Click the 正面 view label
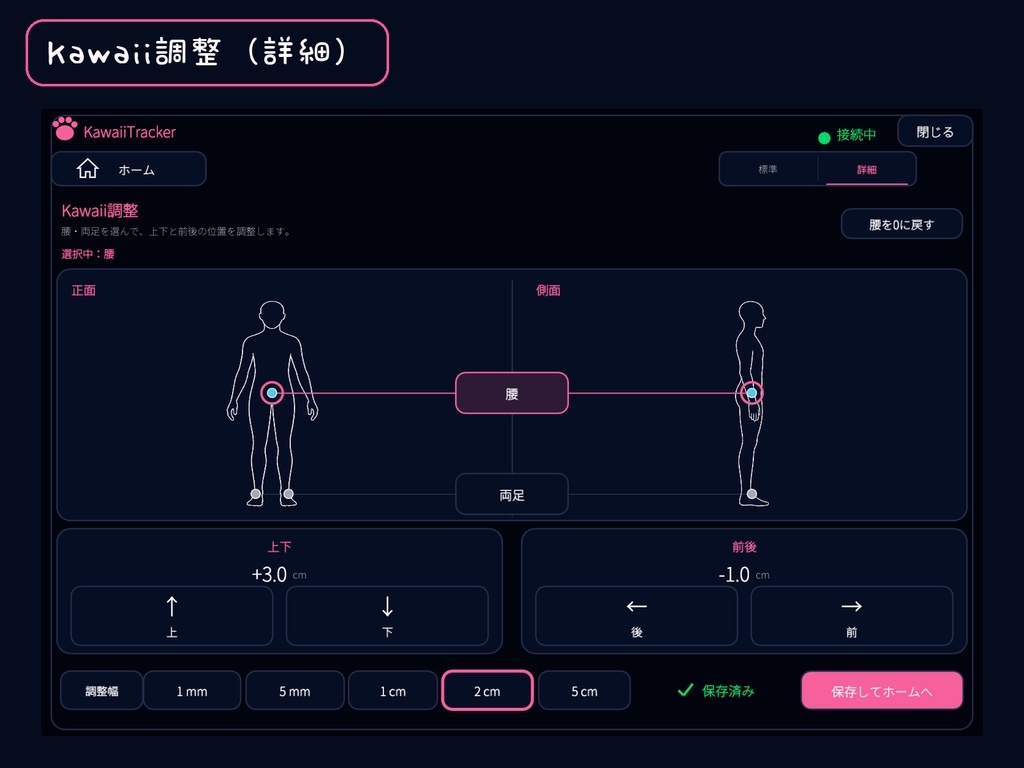This screenshot has height=768, width=1024. (84, 290)
